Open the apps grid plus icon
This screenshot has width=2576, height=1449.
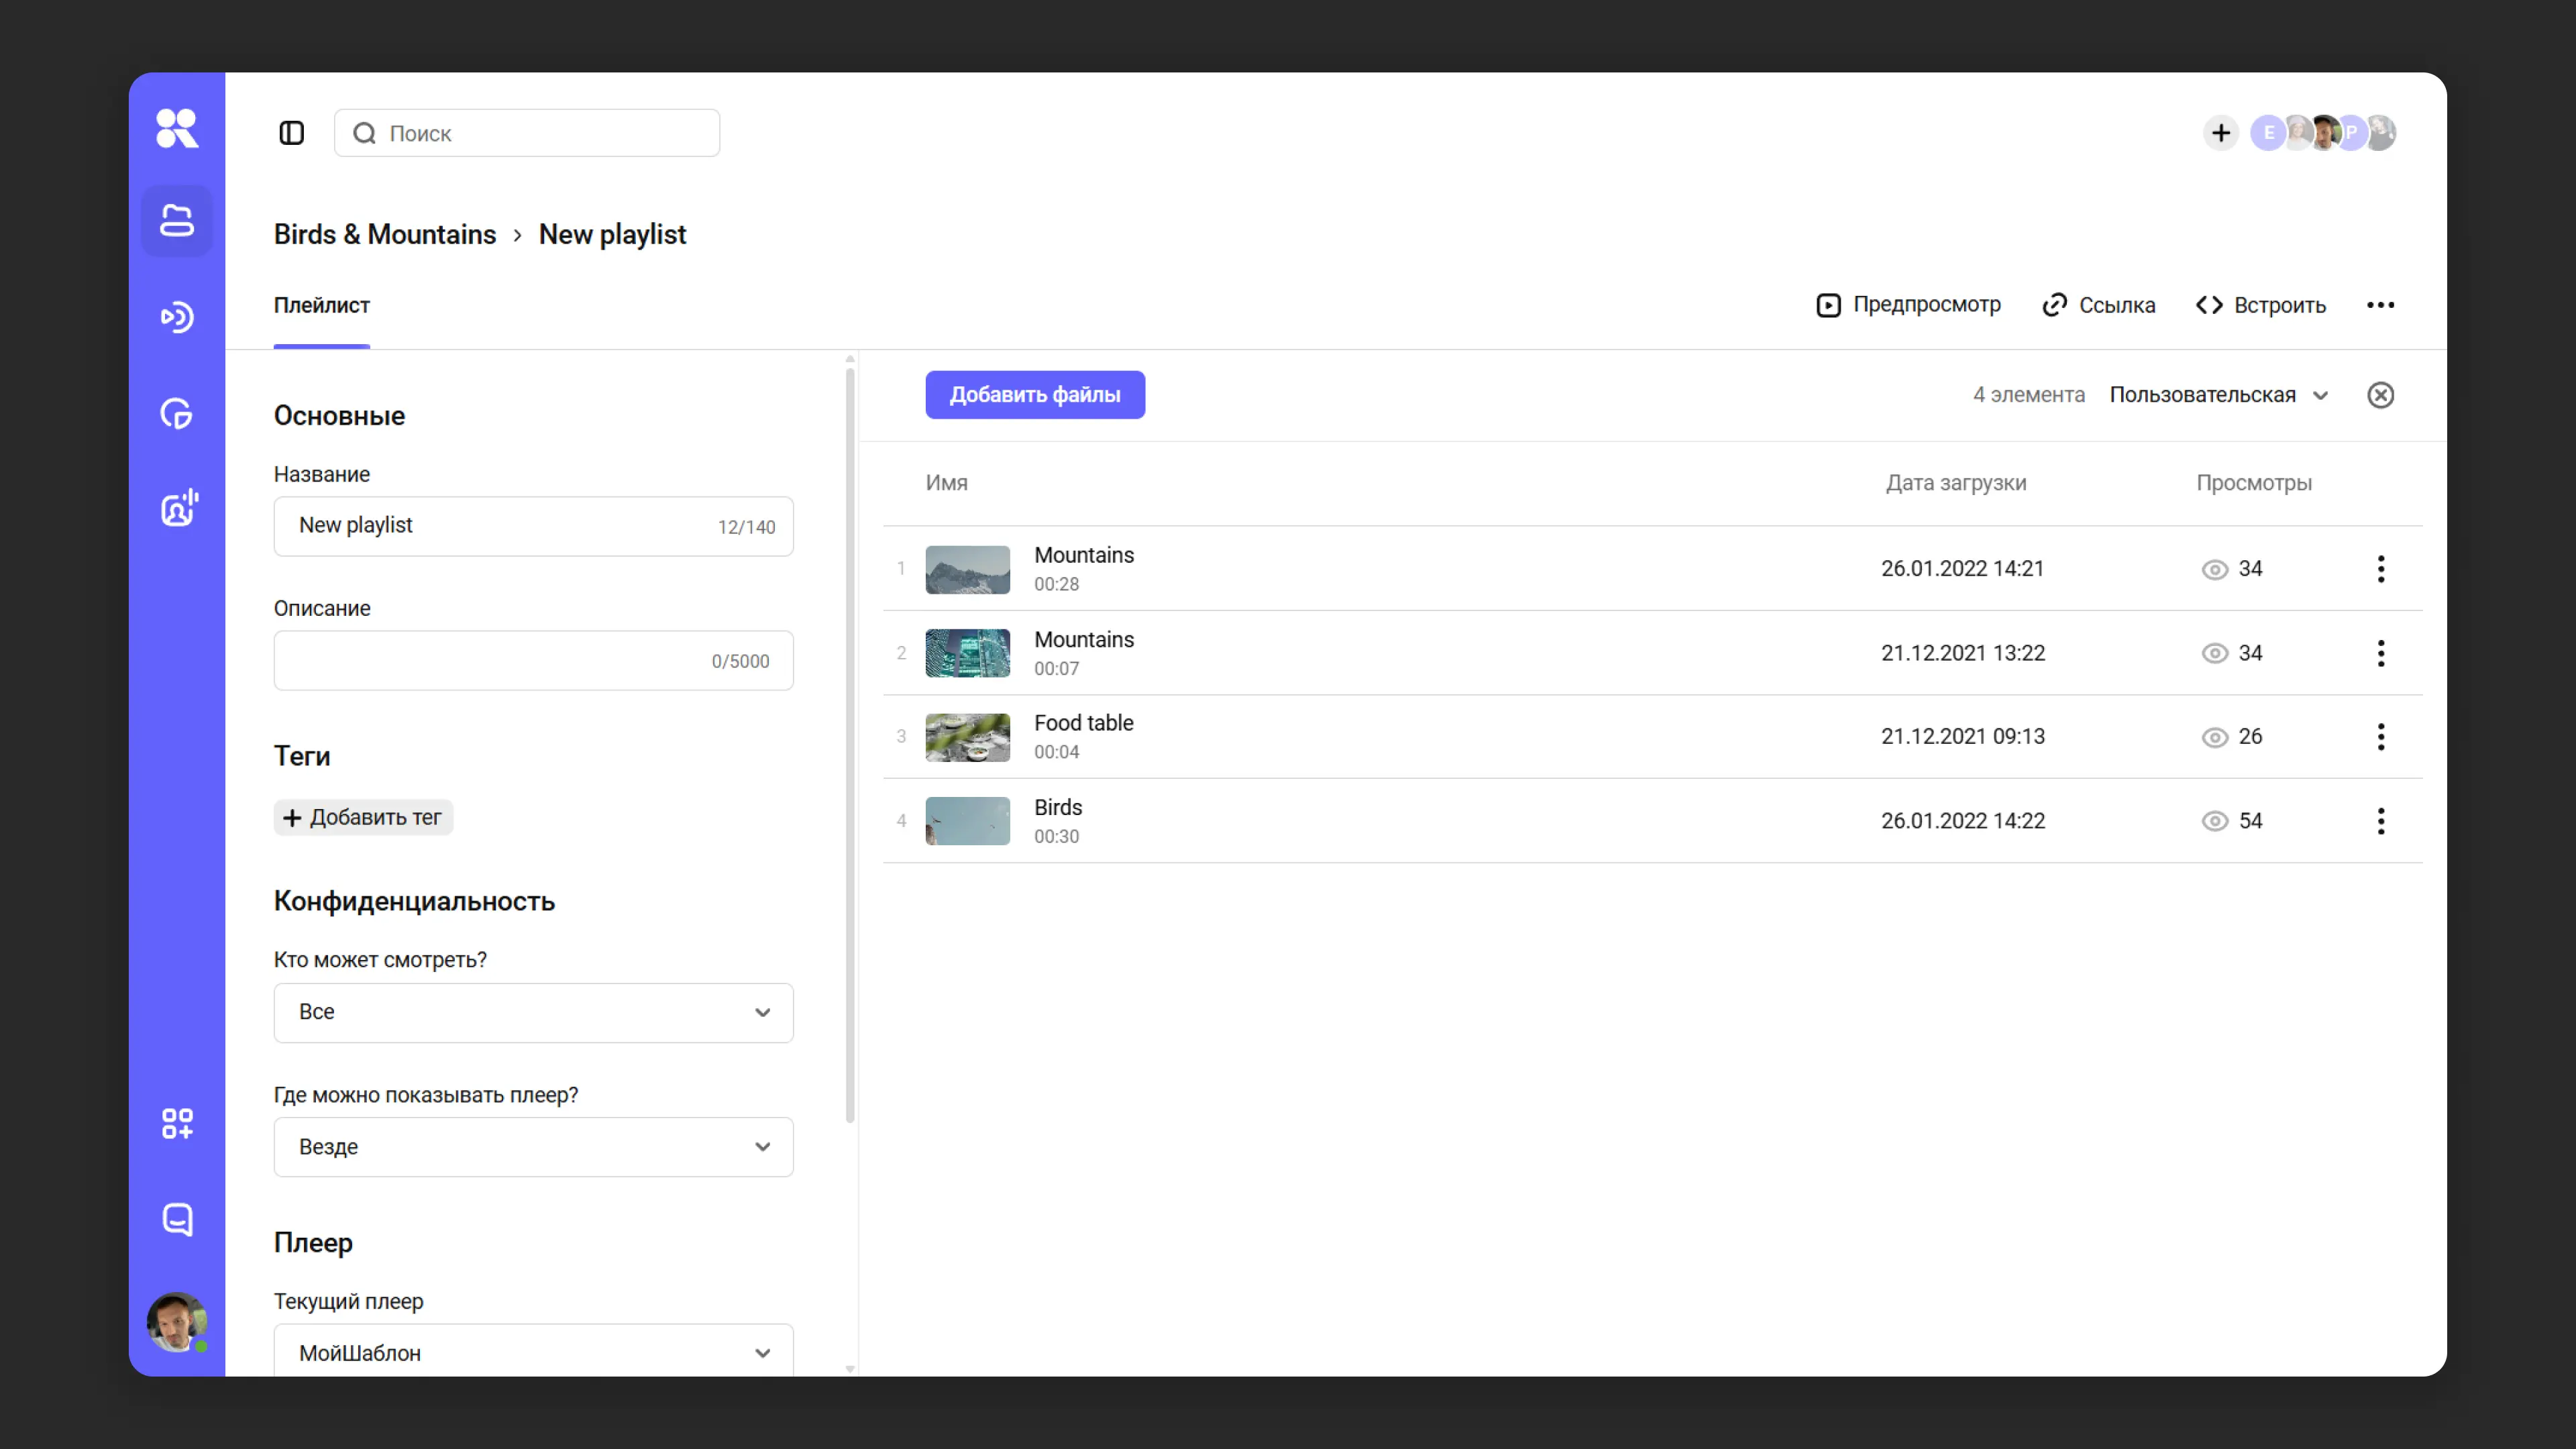tap(177, 1123)
